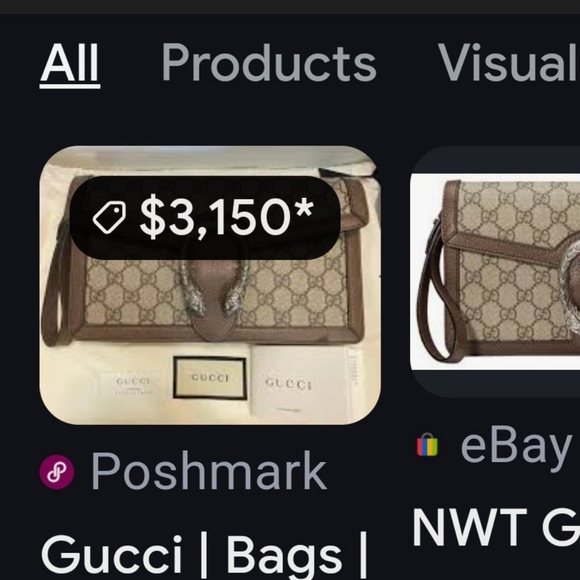Click the eBay shopping bag icon
The height and width of the screenshot is (580, 580).
[x=427, y=445]
